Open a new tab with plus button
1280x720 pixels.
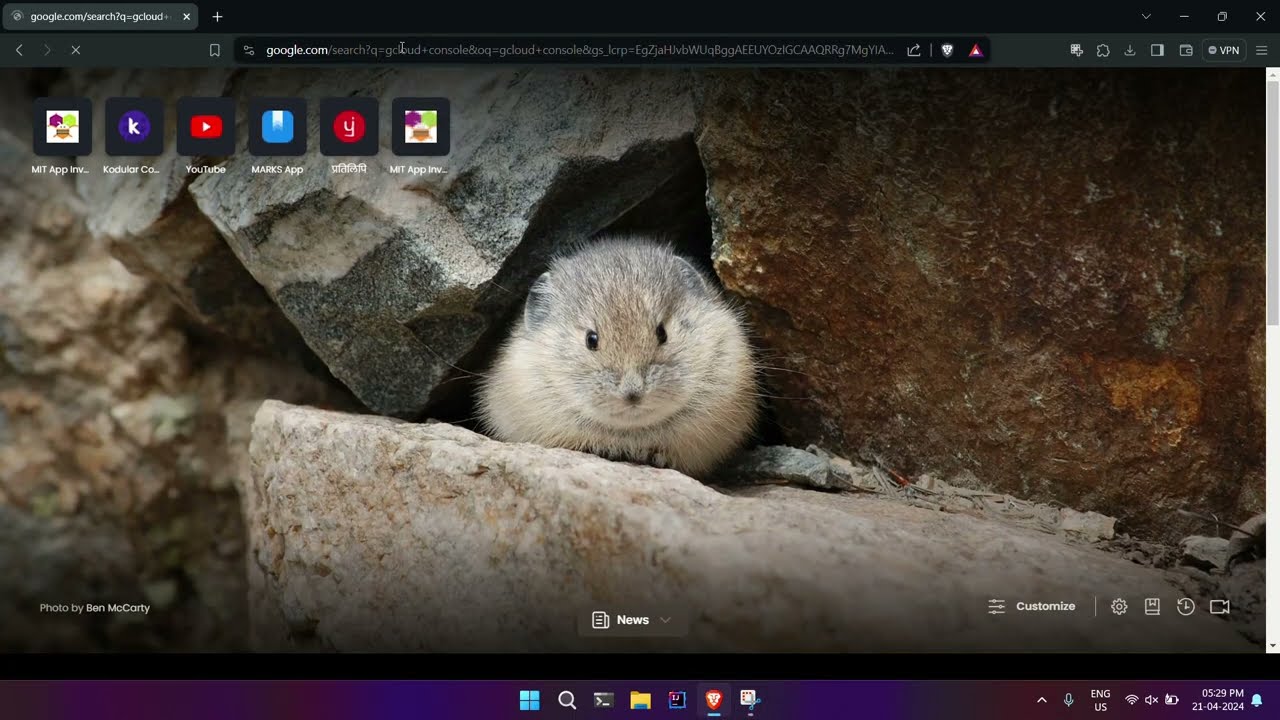tap(217, 16)
